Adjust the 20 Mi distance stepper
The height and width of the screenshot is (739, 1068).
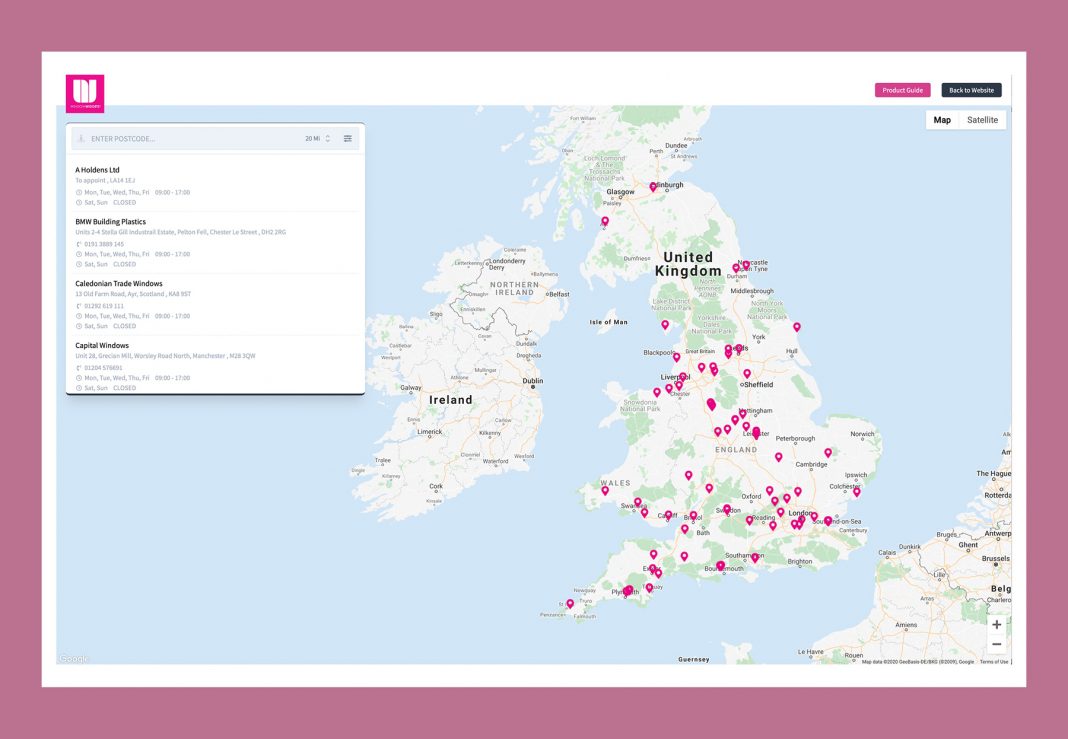328,139
